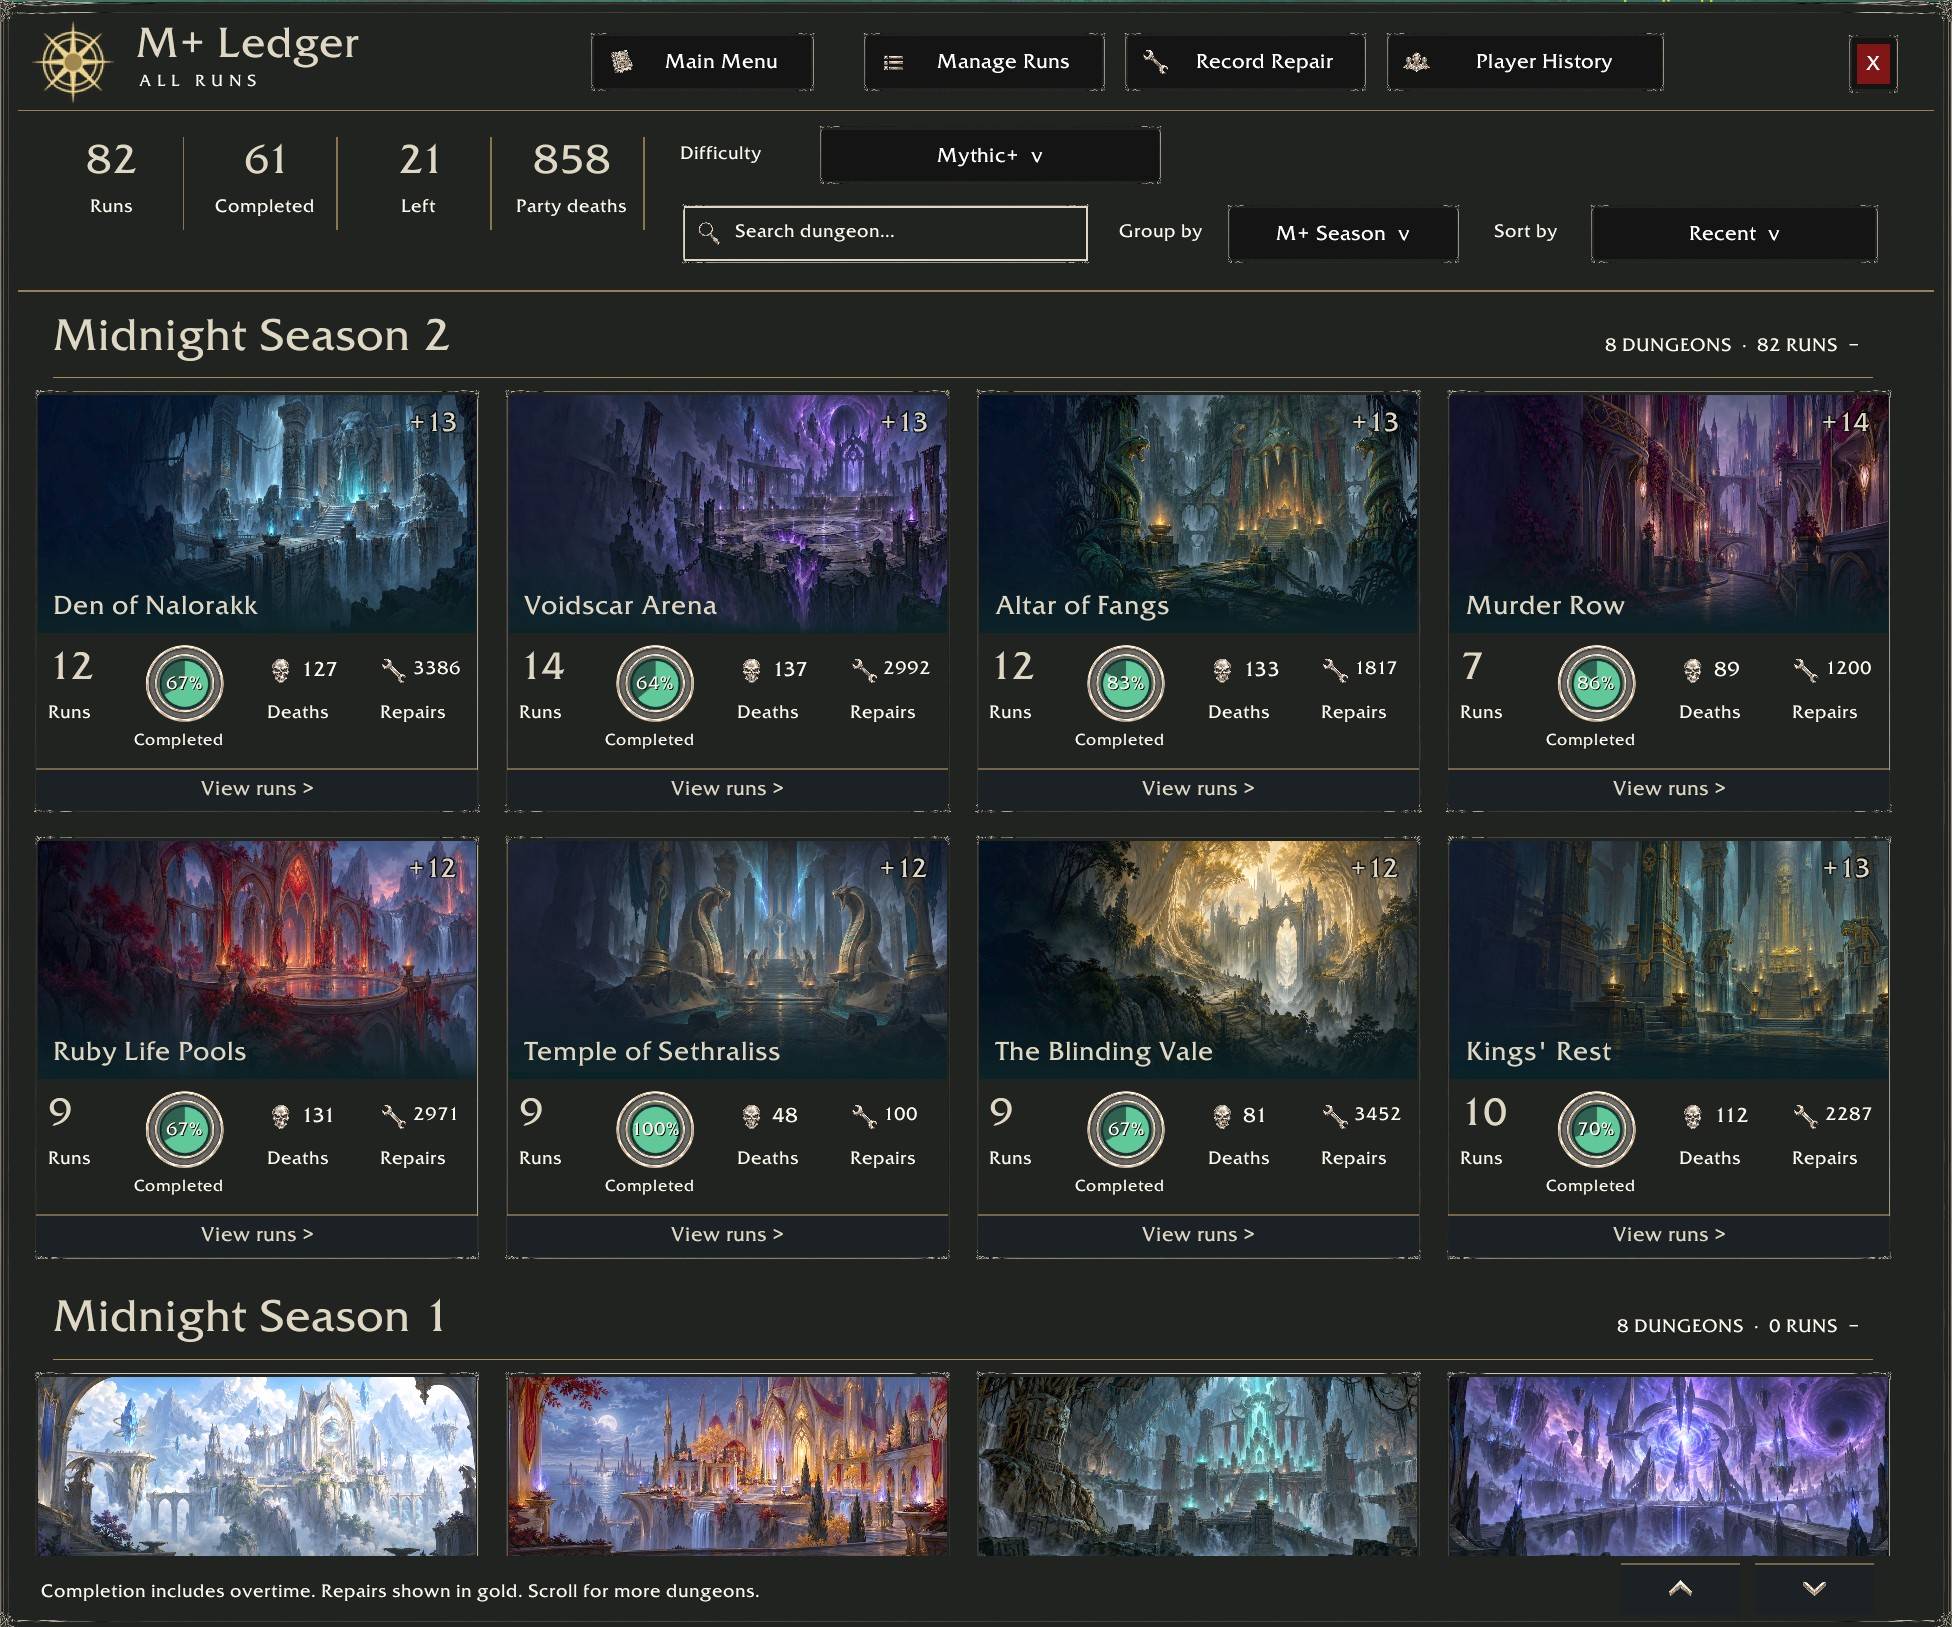Collapse the Midnight Season 1 section
Viewport: 1952px width, 1627px height.
coord(1853,1325)
